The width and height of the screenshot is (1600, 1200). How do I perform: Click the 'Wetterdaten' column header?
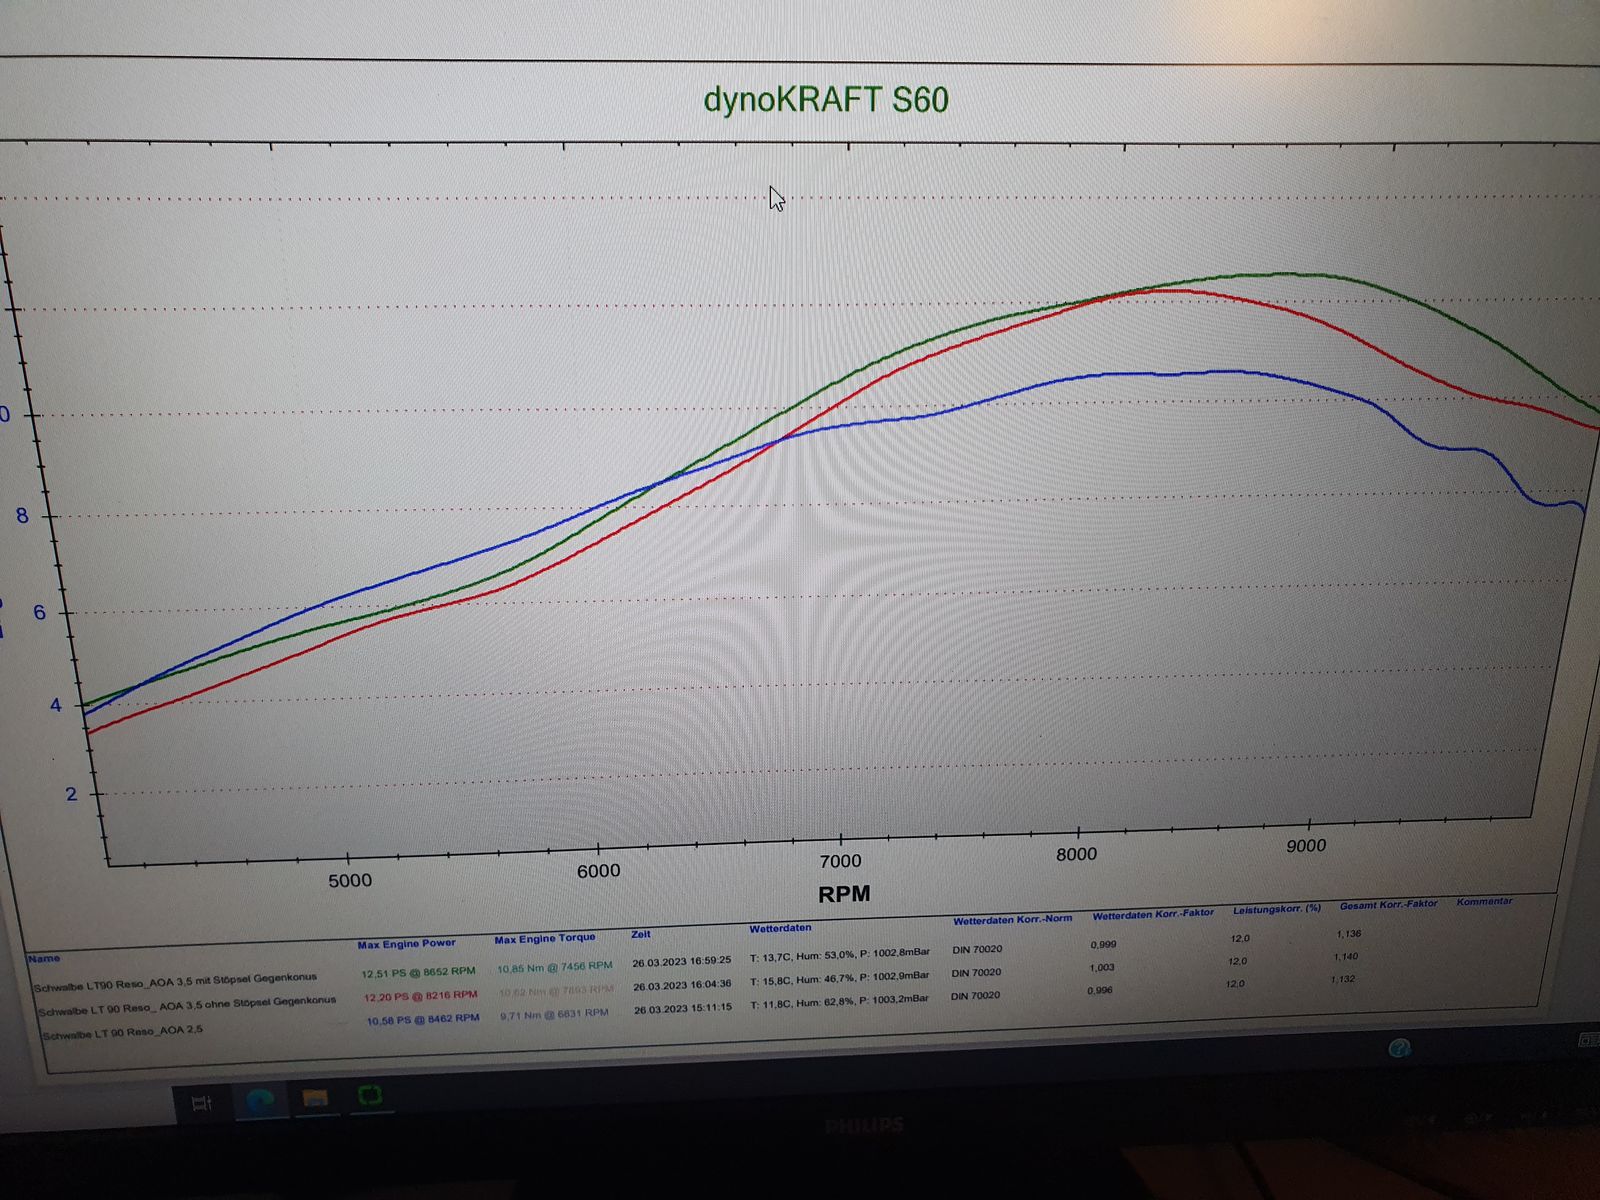point(780,928)
